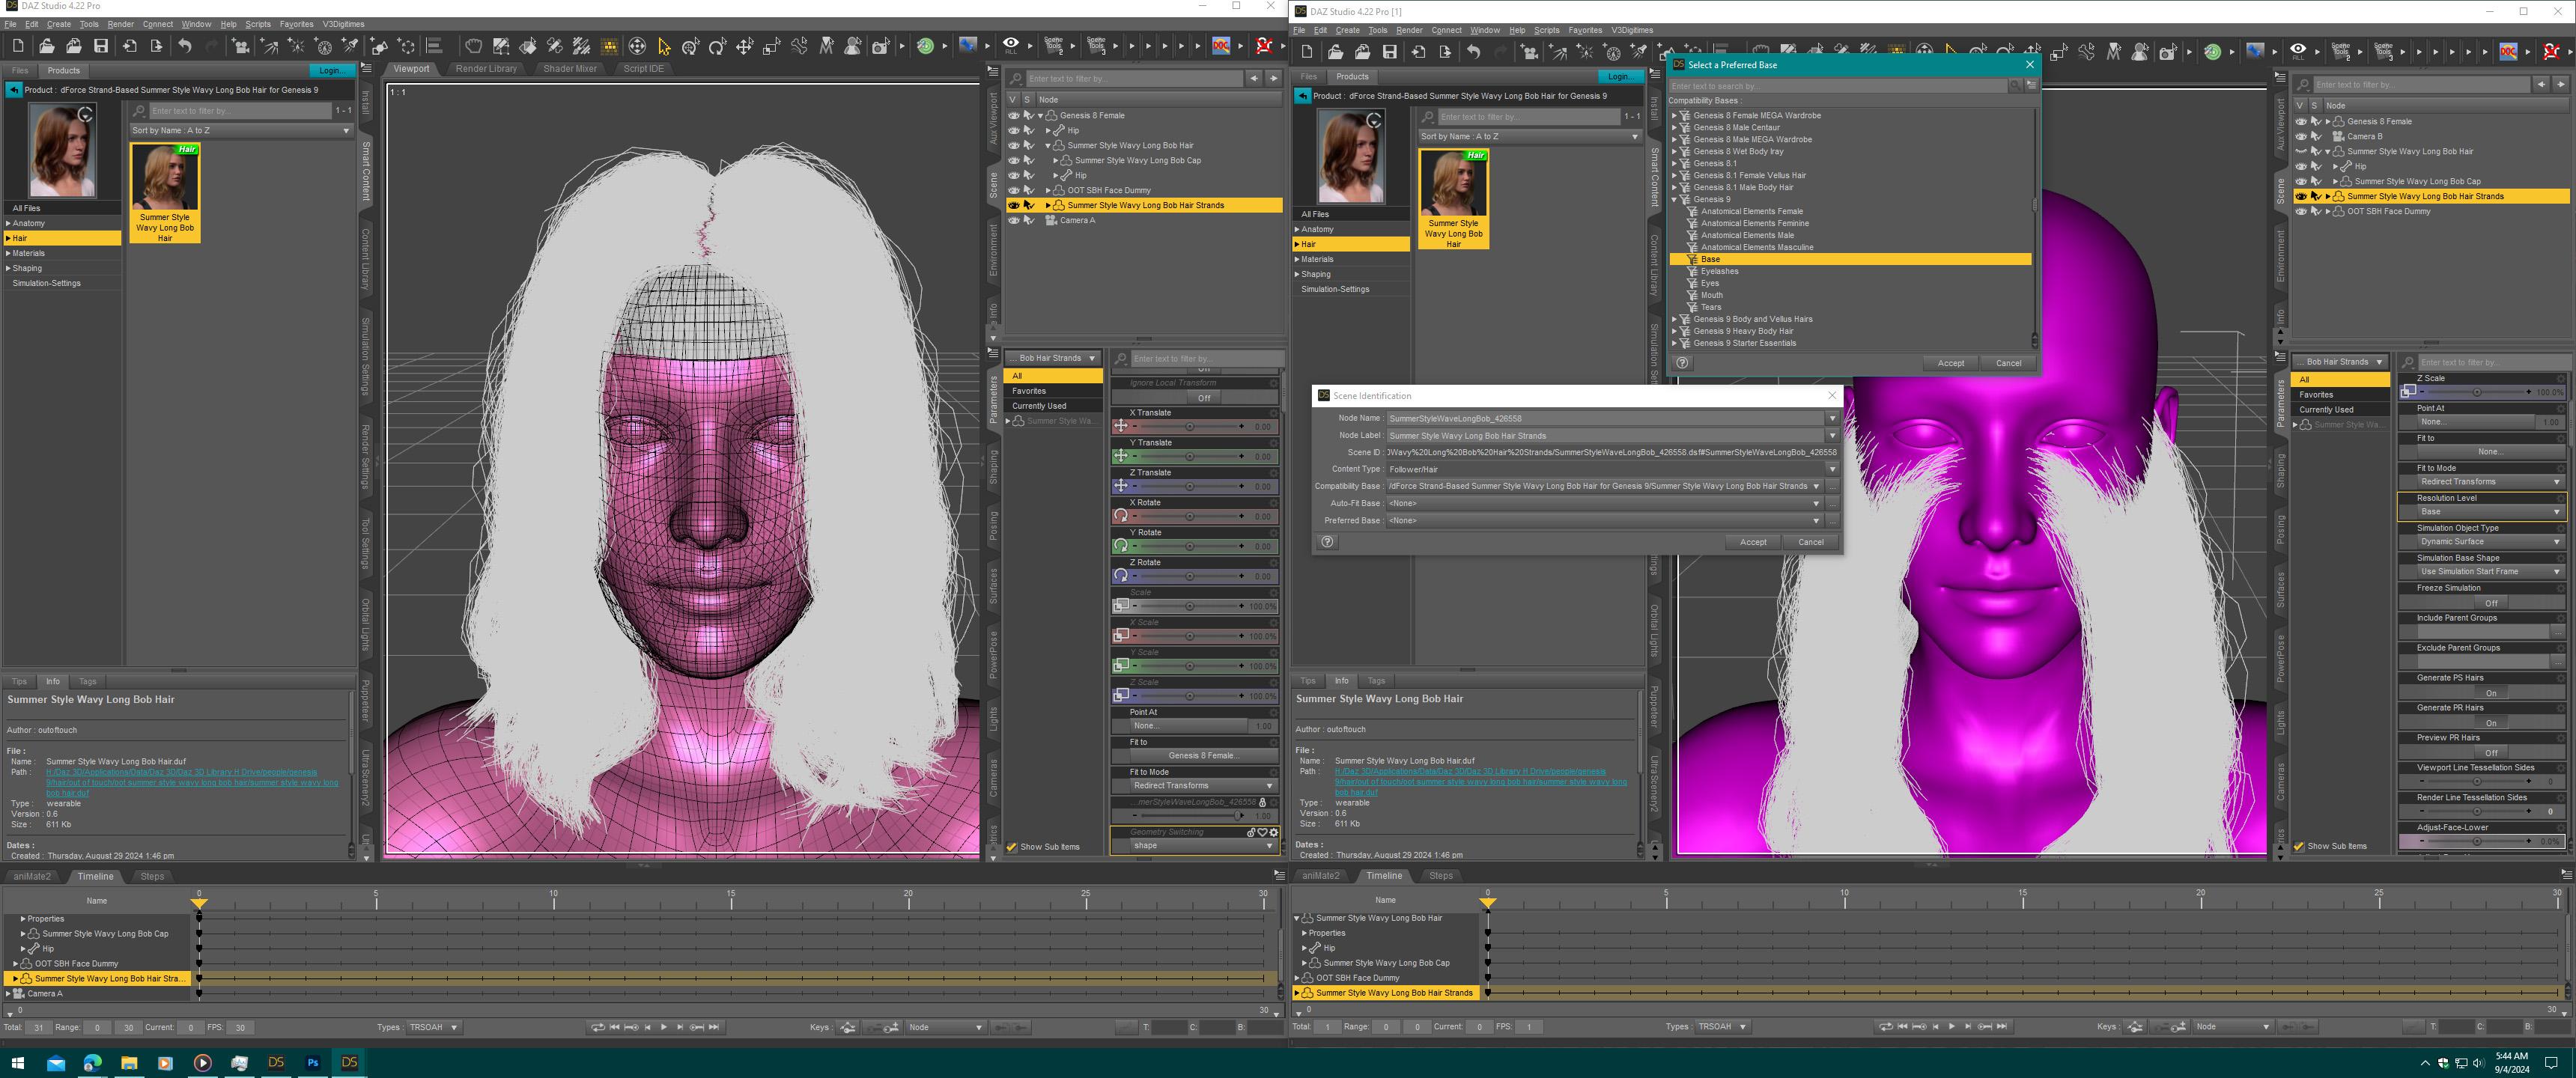Open Photoshop from Windows taskbar

313,1062
